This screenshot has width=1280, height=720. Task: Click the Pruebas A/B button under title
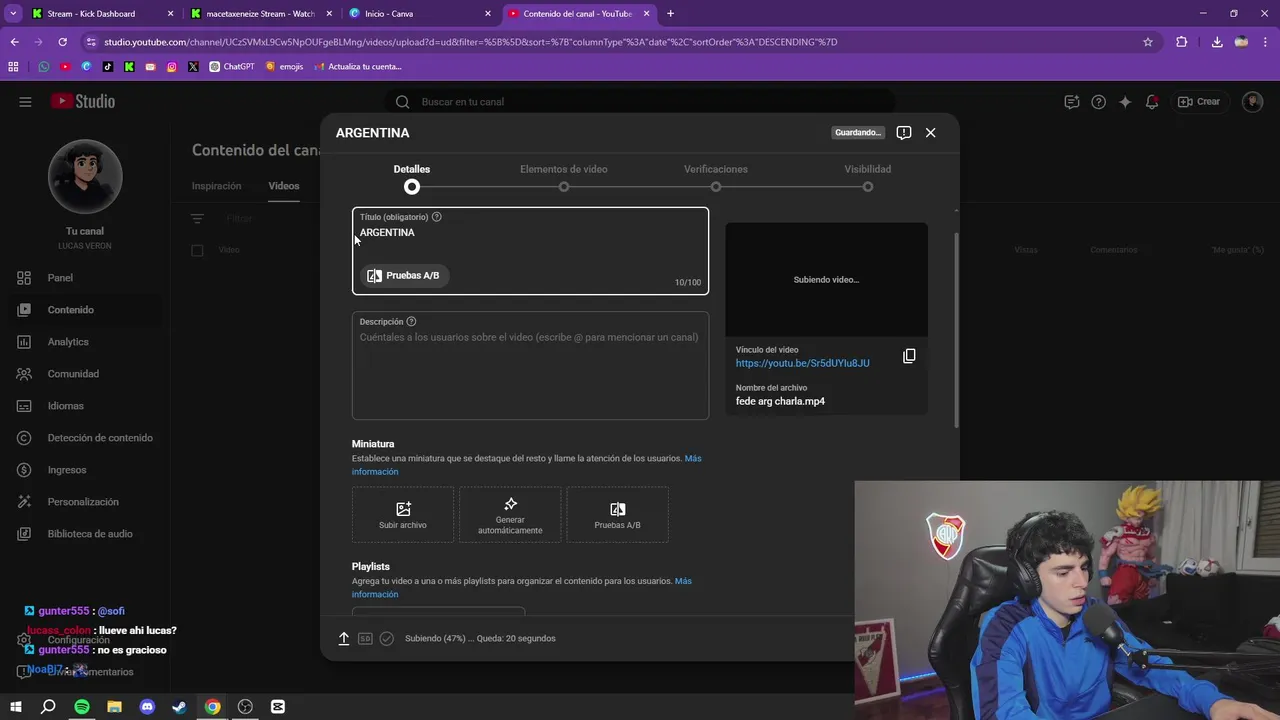coord(404,275)
